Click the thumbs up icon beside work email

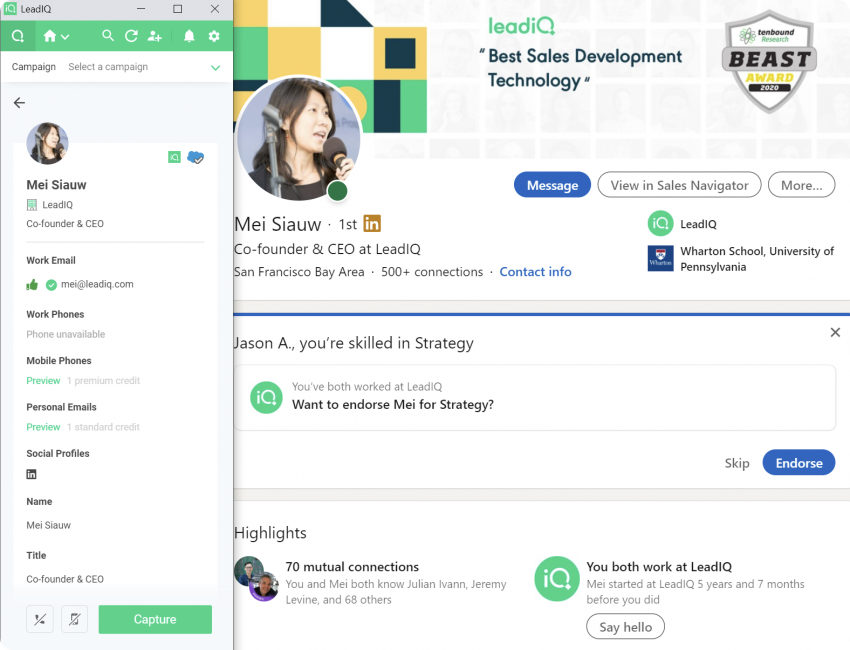[32, 285]
